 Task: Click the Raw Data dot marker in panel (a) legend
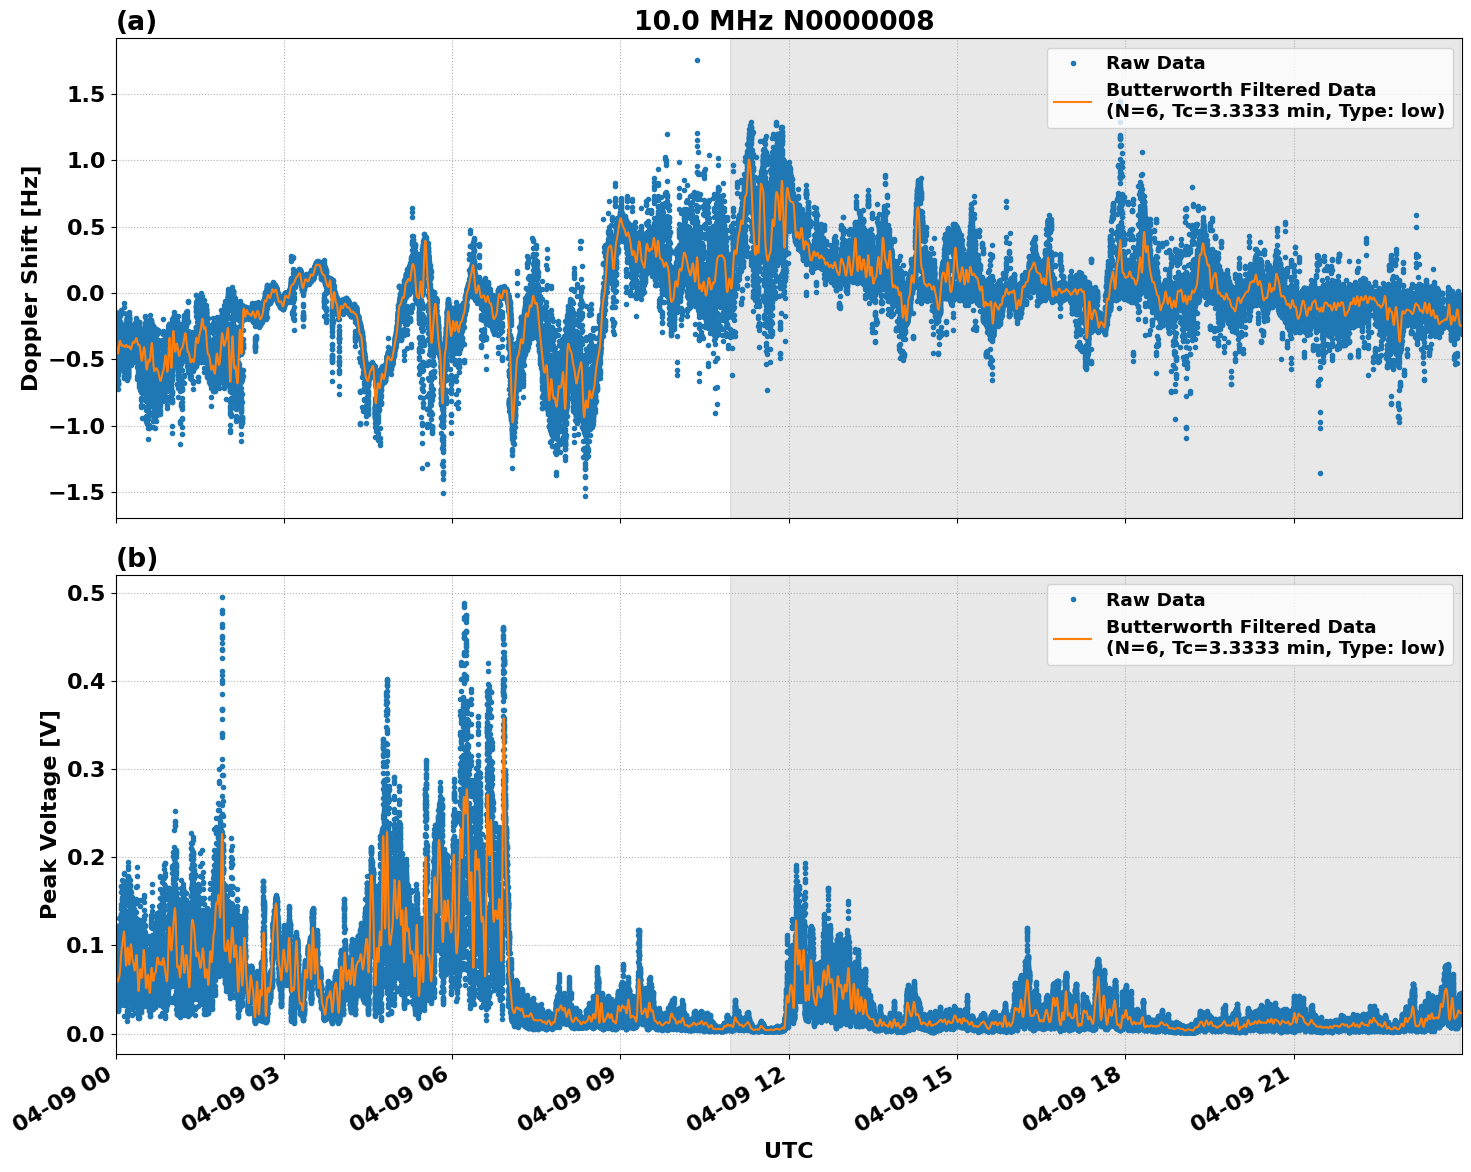pyautogui.click(x=1073, y=63)
